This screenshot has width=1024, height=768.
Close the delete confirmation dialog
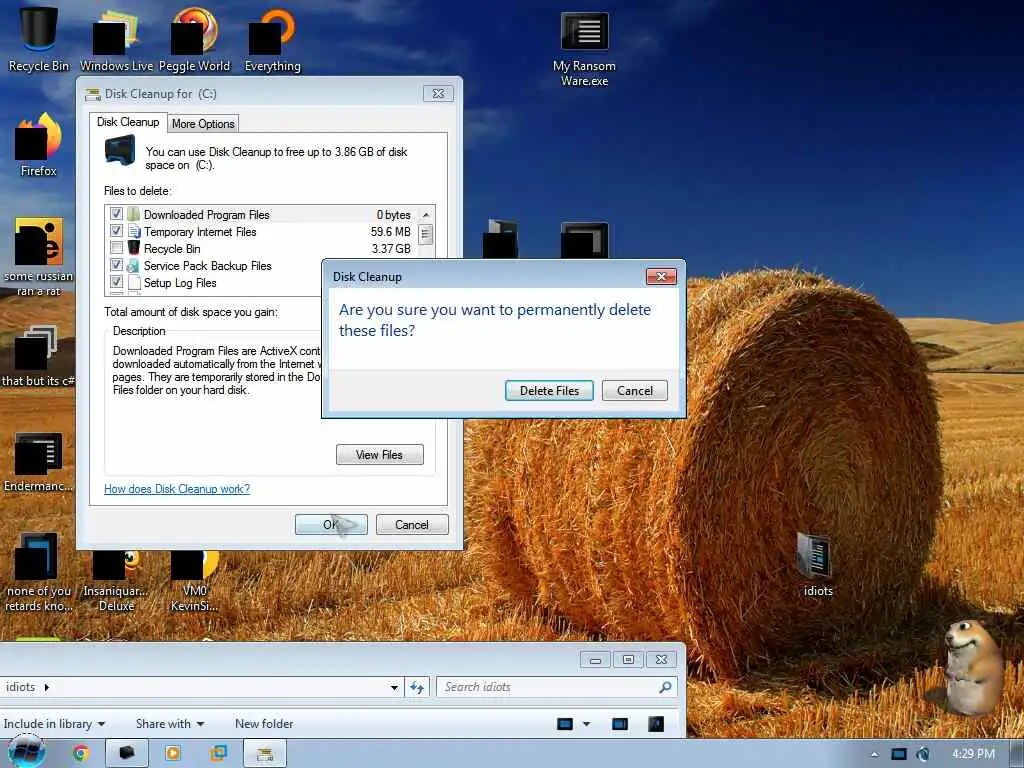(x=661, y=276)
